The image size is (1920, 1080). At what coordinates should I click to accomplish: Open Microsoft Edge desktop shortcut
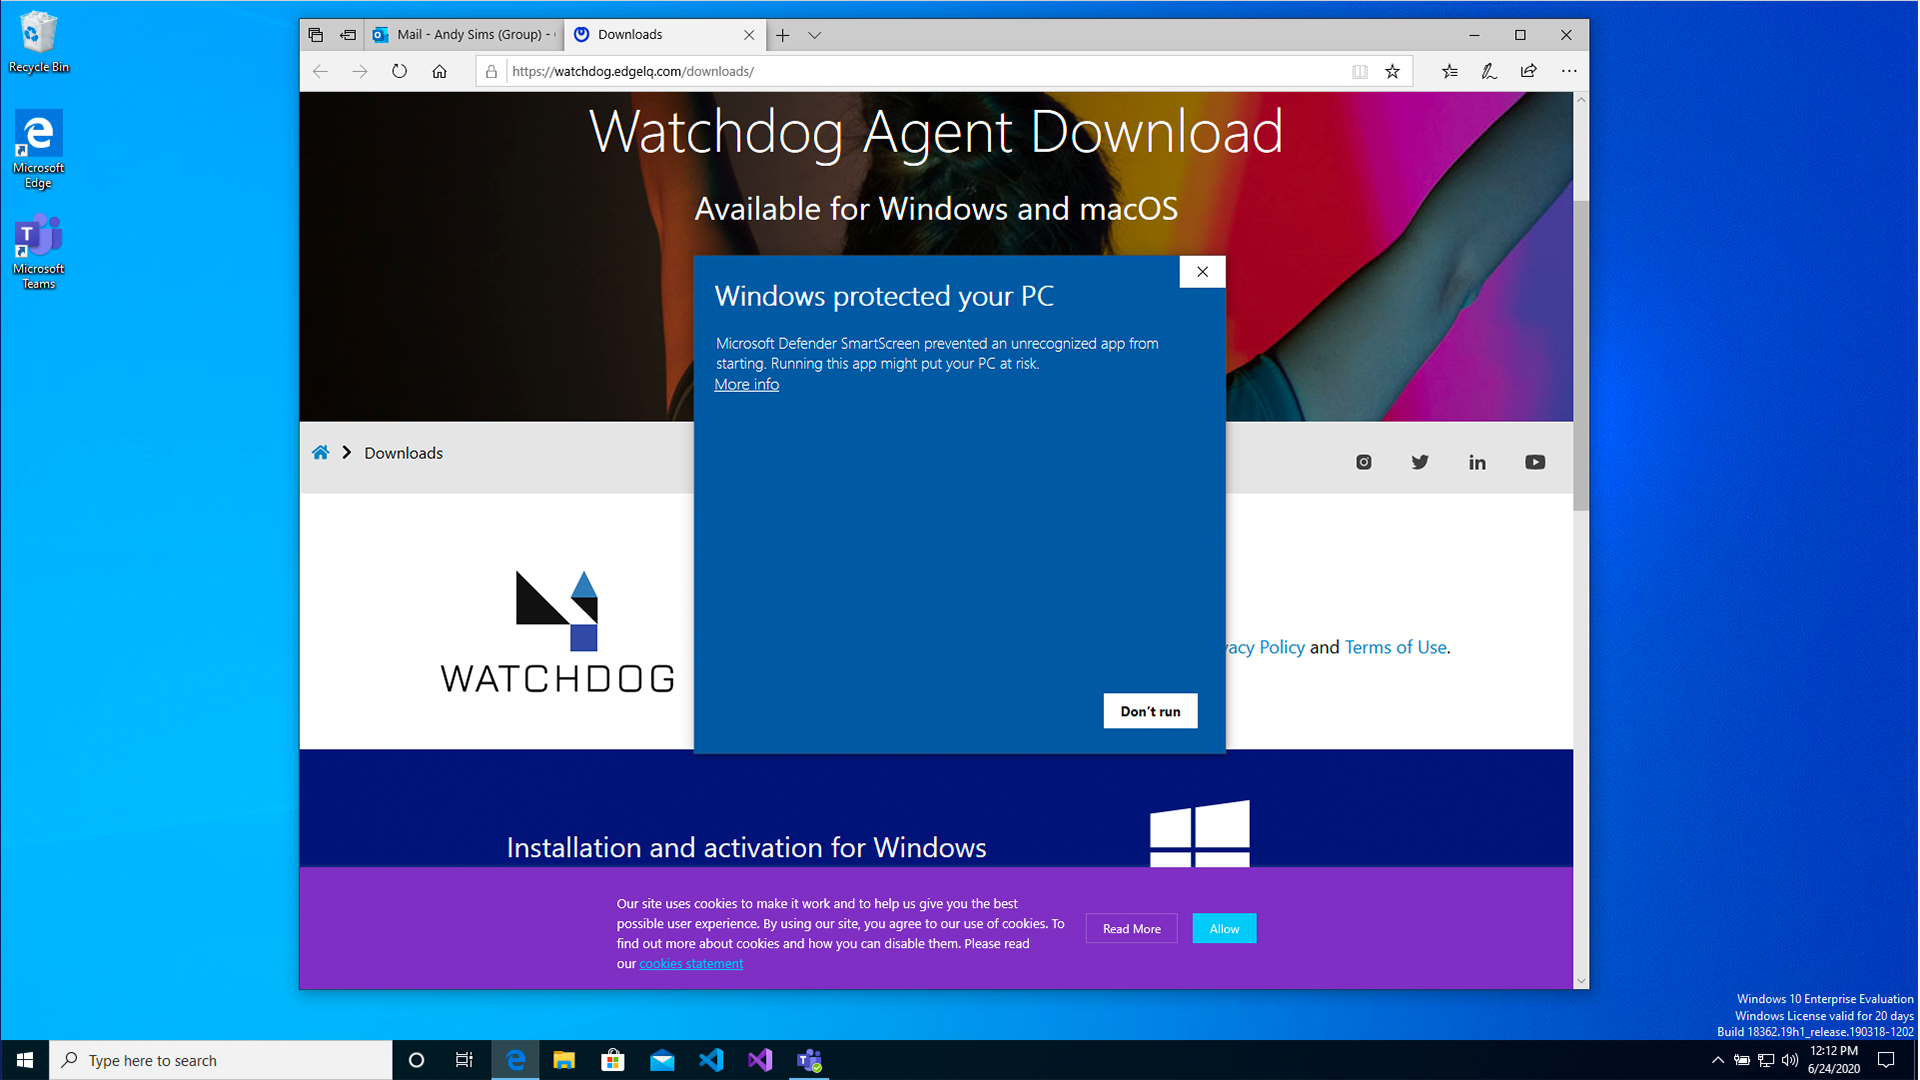pyautogui.click(x=38, y=149)
